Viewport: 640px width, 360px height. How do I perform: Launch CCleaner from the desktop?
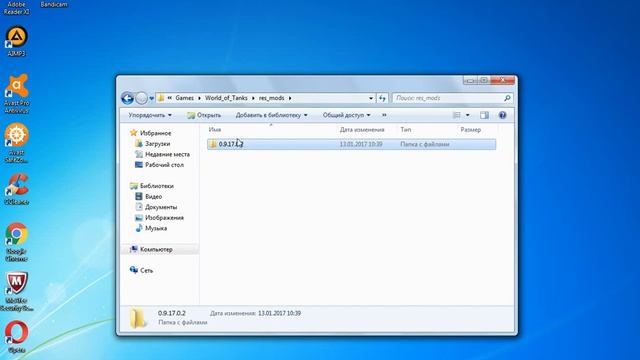point(16,189)
